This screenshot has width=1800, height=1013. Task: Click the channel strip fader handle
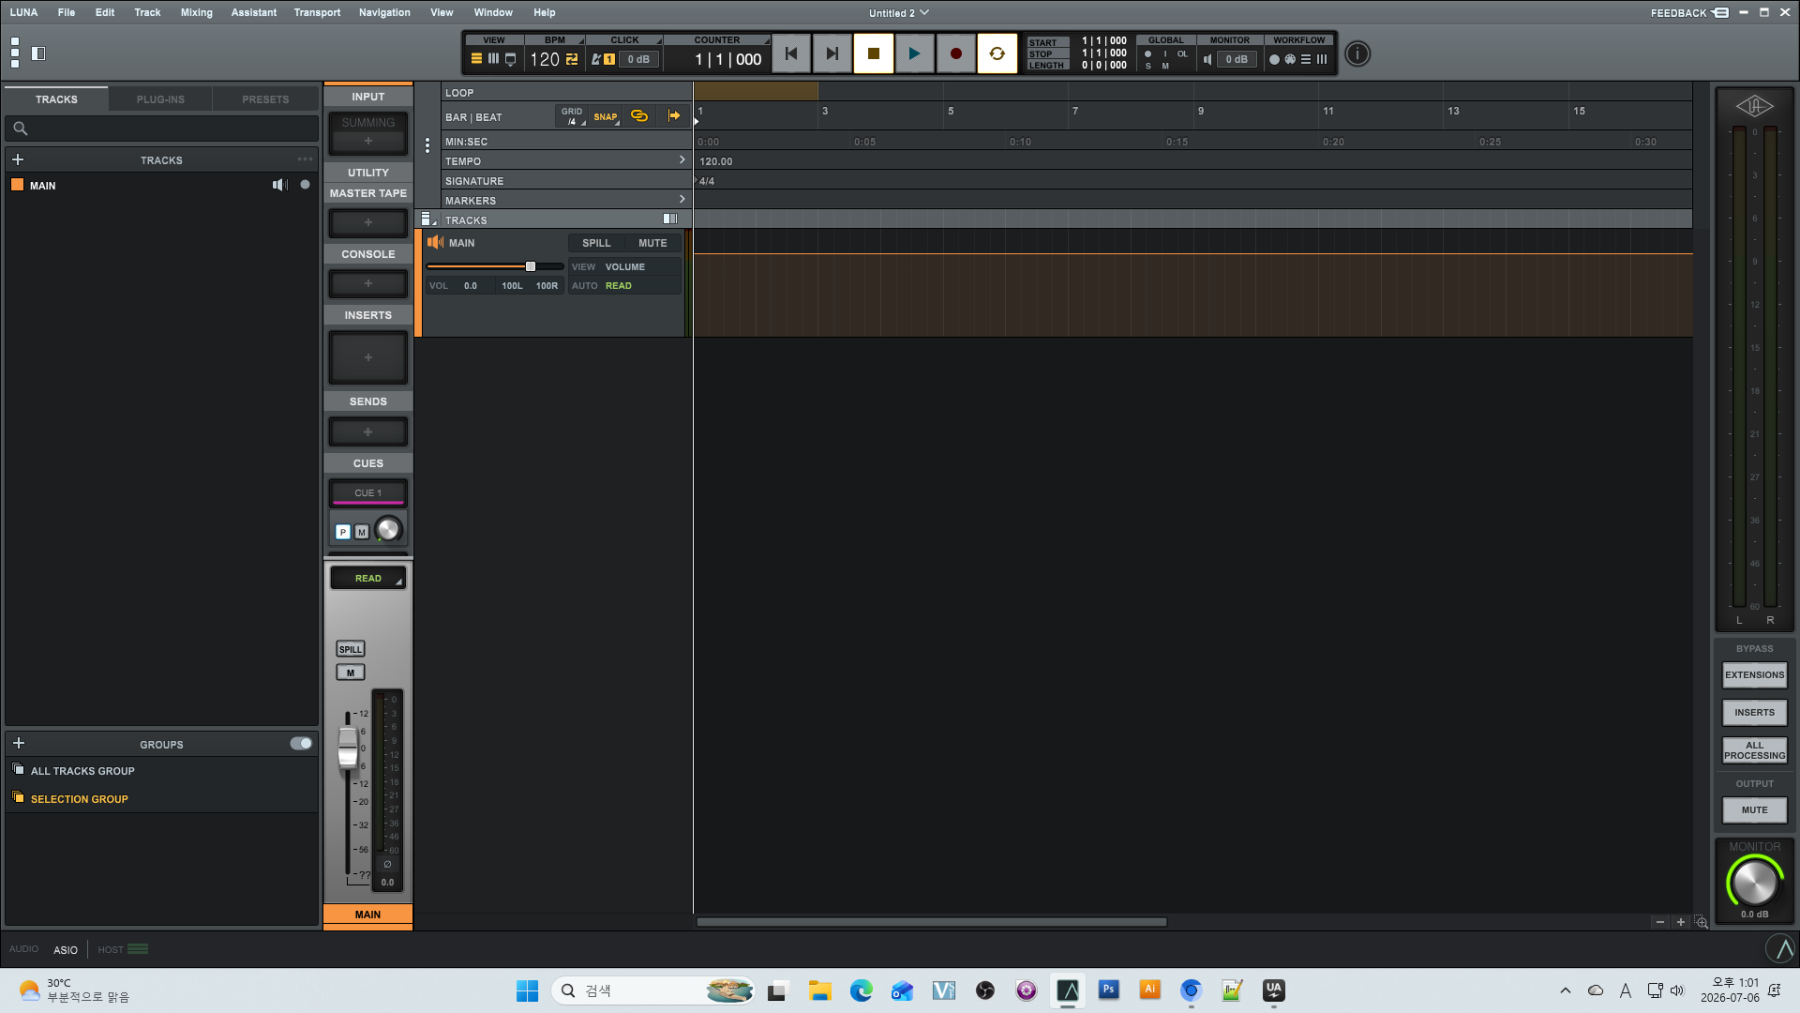347,748
